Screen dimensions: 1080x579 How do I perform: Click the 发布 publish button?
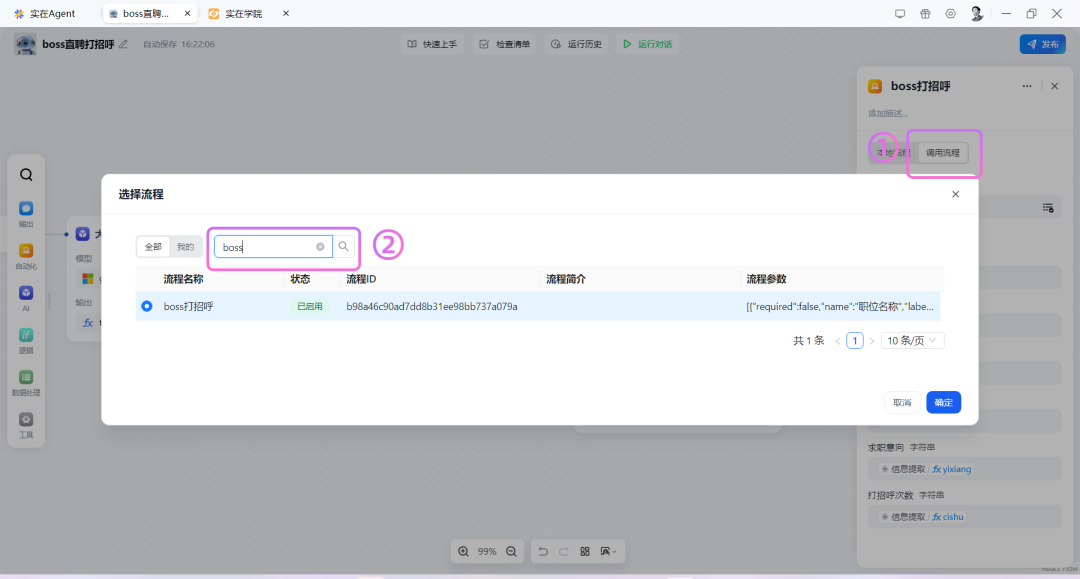click(x=1043, y=44)
